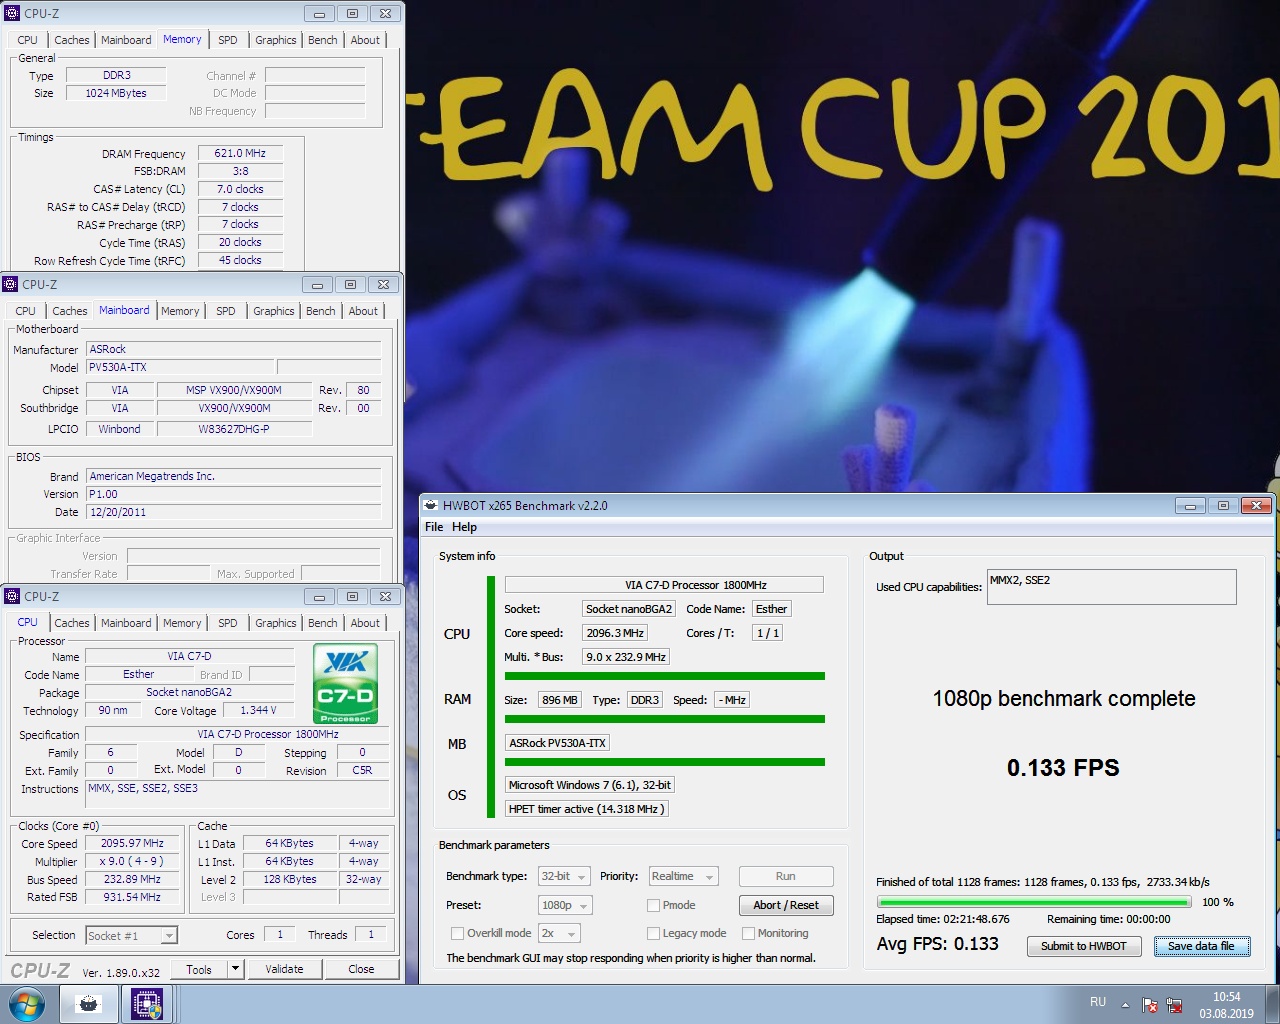This screenshot has width=1280, height=1024.
Task: Click the Abort / Reset button
Action: pyautogui.click(x=786, y=906)
